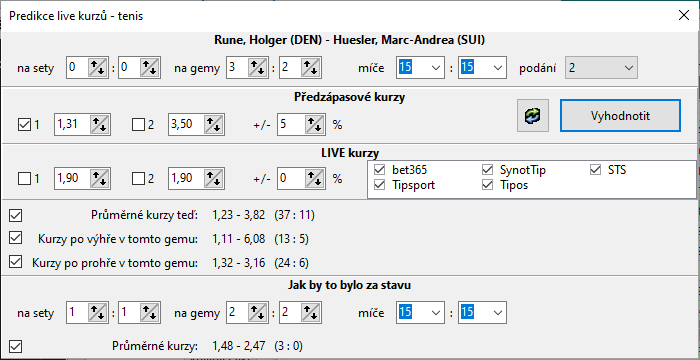Click the Vyhodnotit button
The width and height of the screenshot is (700, 360).
coord(620,116)
